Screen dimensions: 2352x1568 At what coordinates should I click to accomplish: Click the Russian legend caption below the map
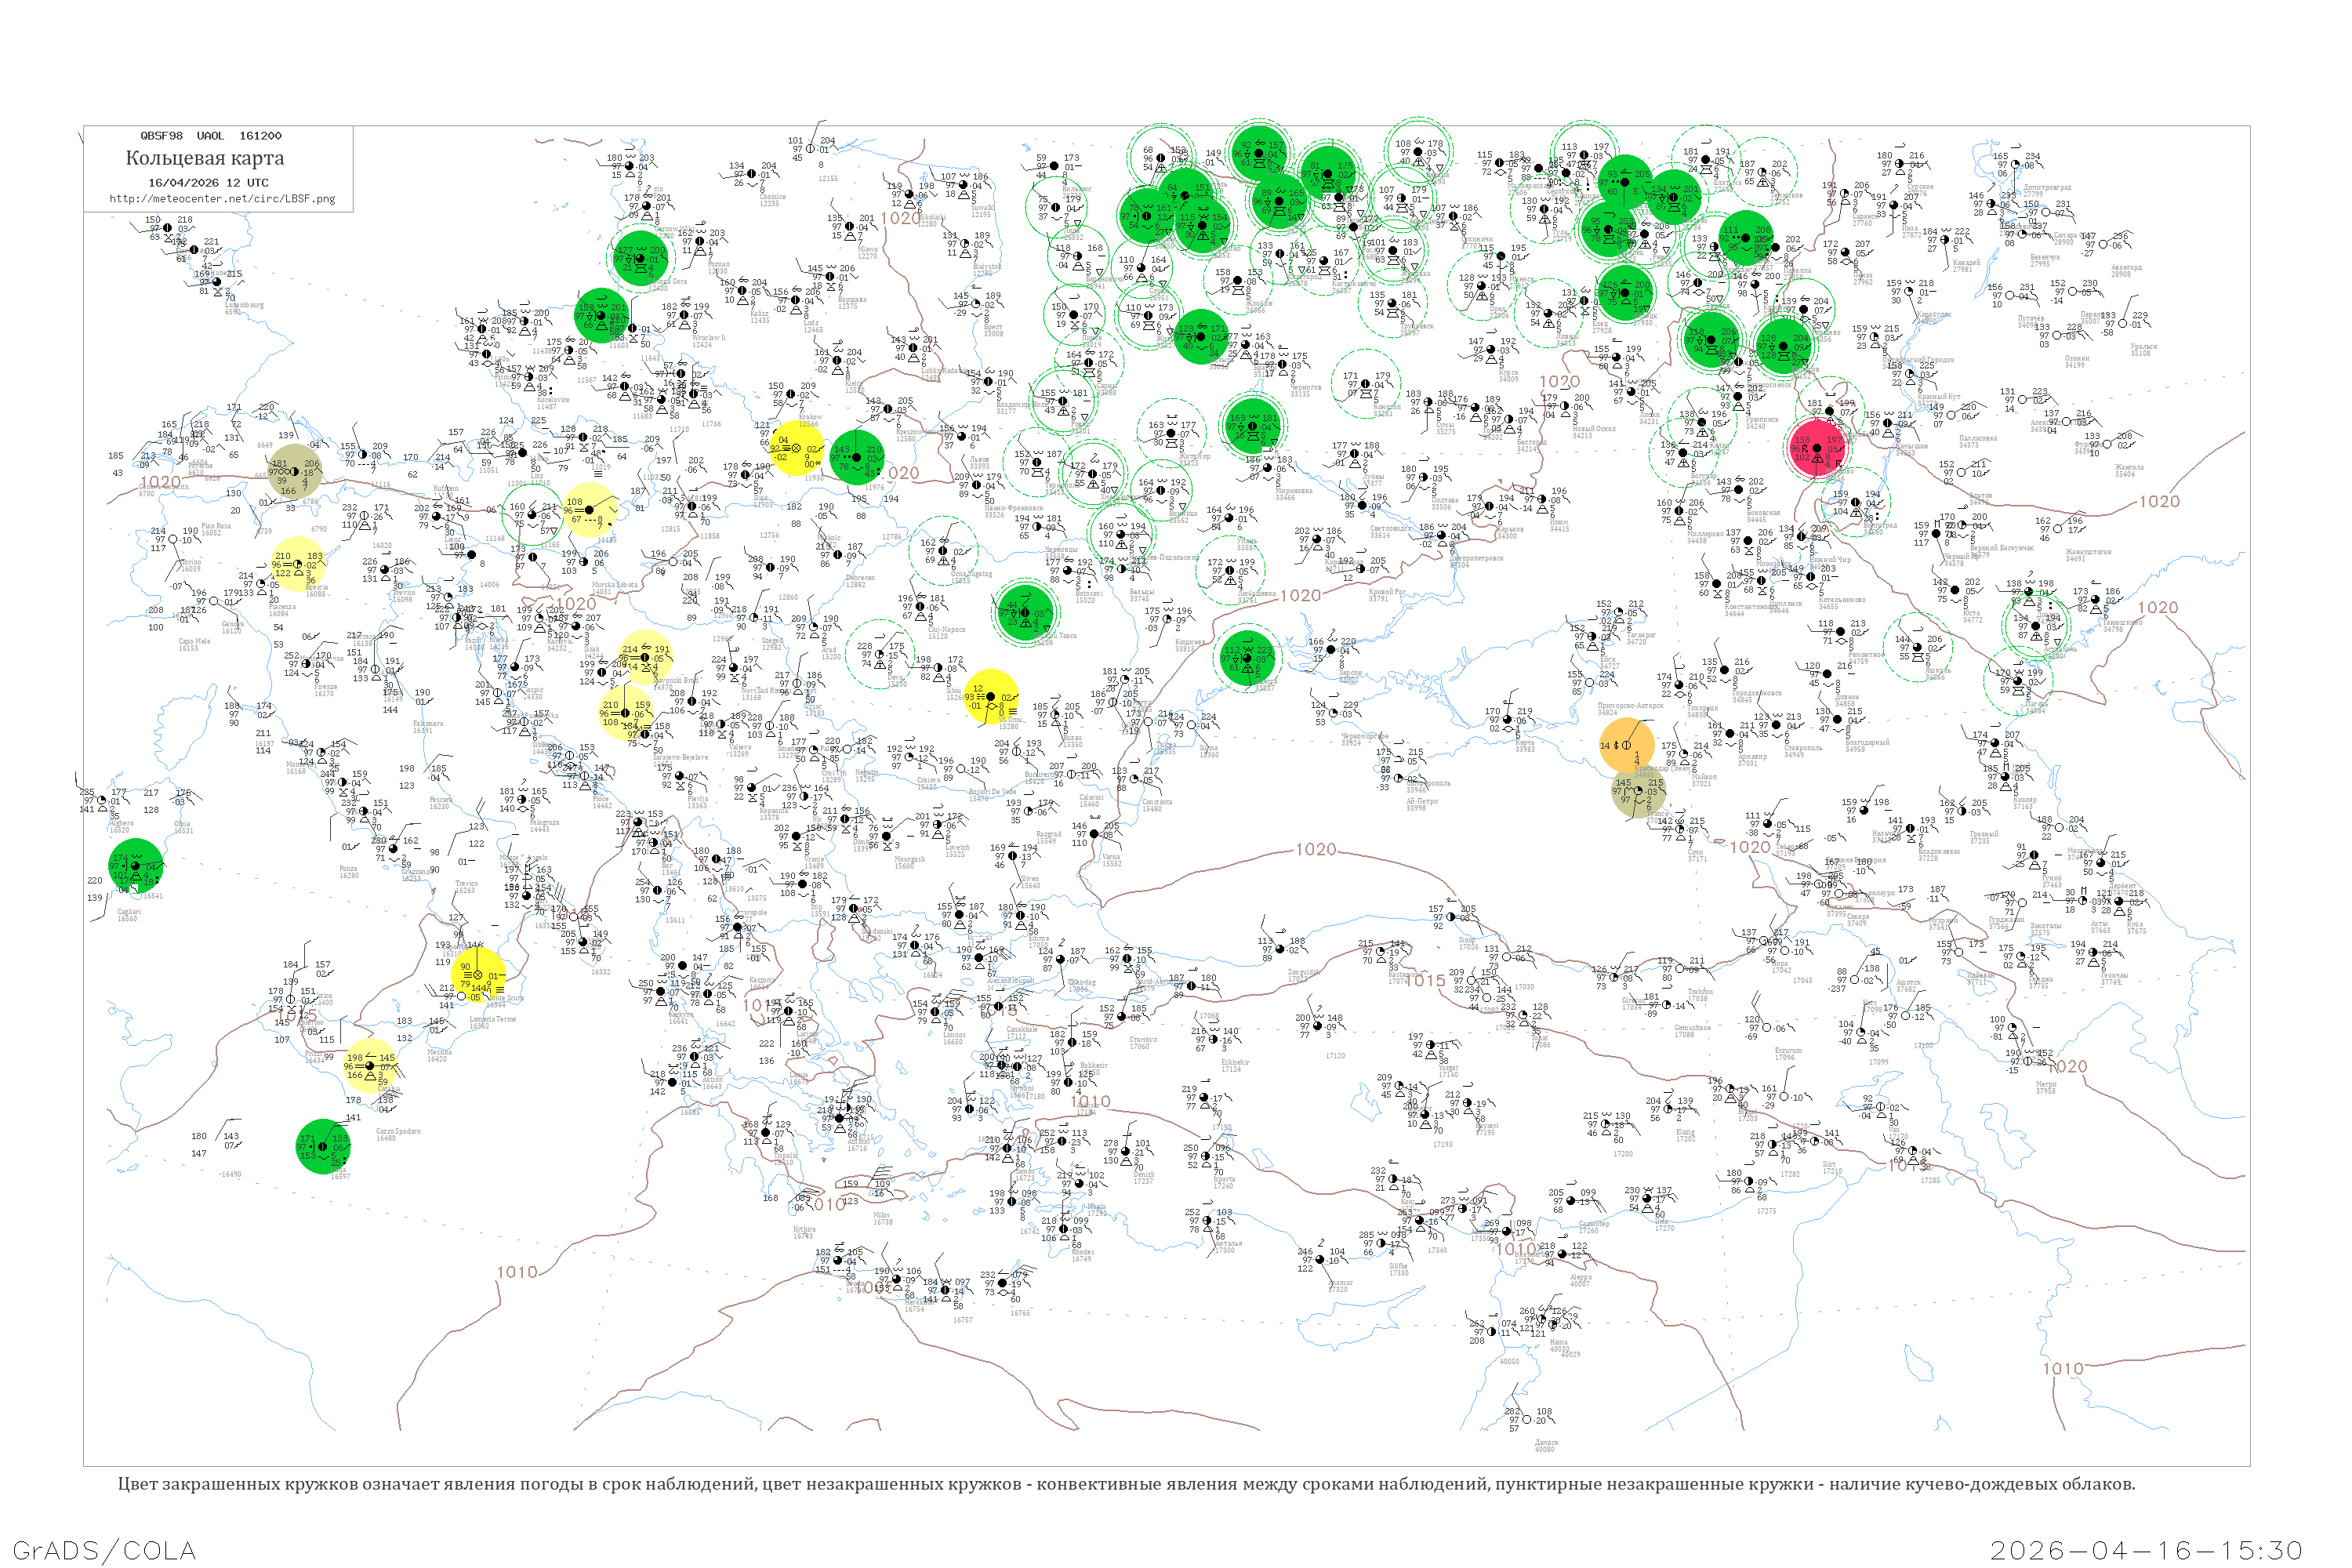(1126, 1484)
